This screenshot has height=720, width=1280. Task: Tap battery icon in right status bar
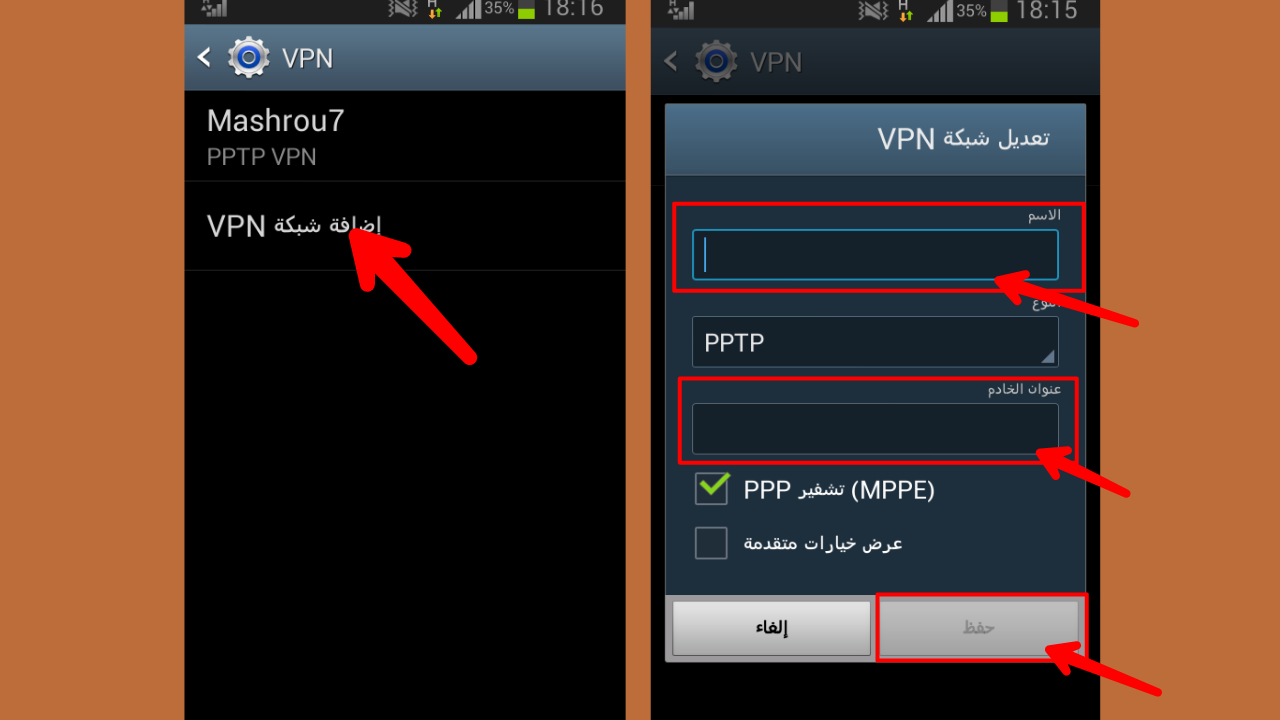[x=998, y=10]
